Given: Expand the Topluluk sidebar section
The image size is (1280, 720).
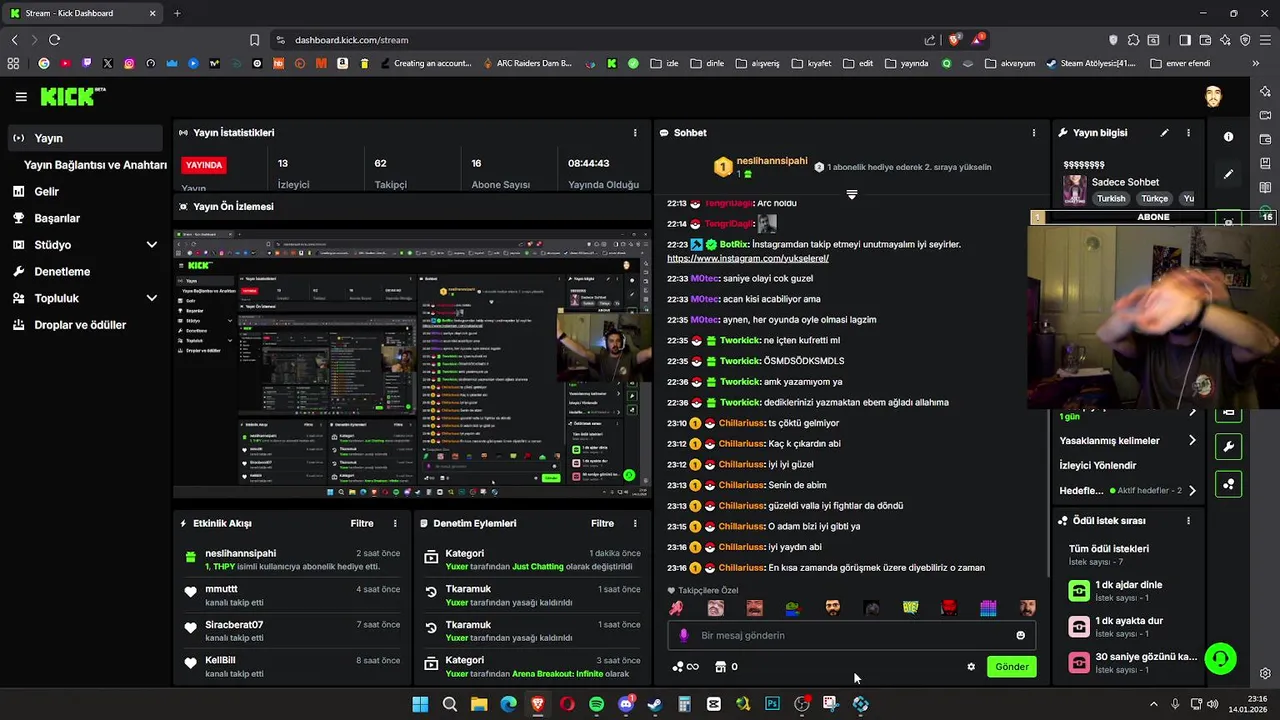Looking at the screenshot, I should pos(84,298).
